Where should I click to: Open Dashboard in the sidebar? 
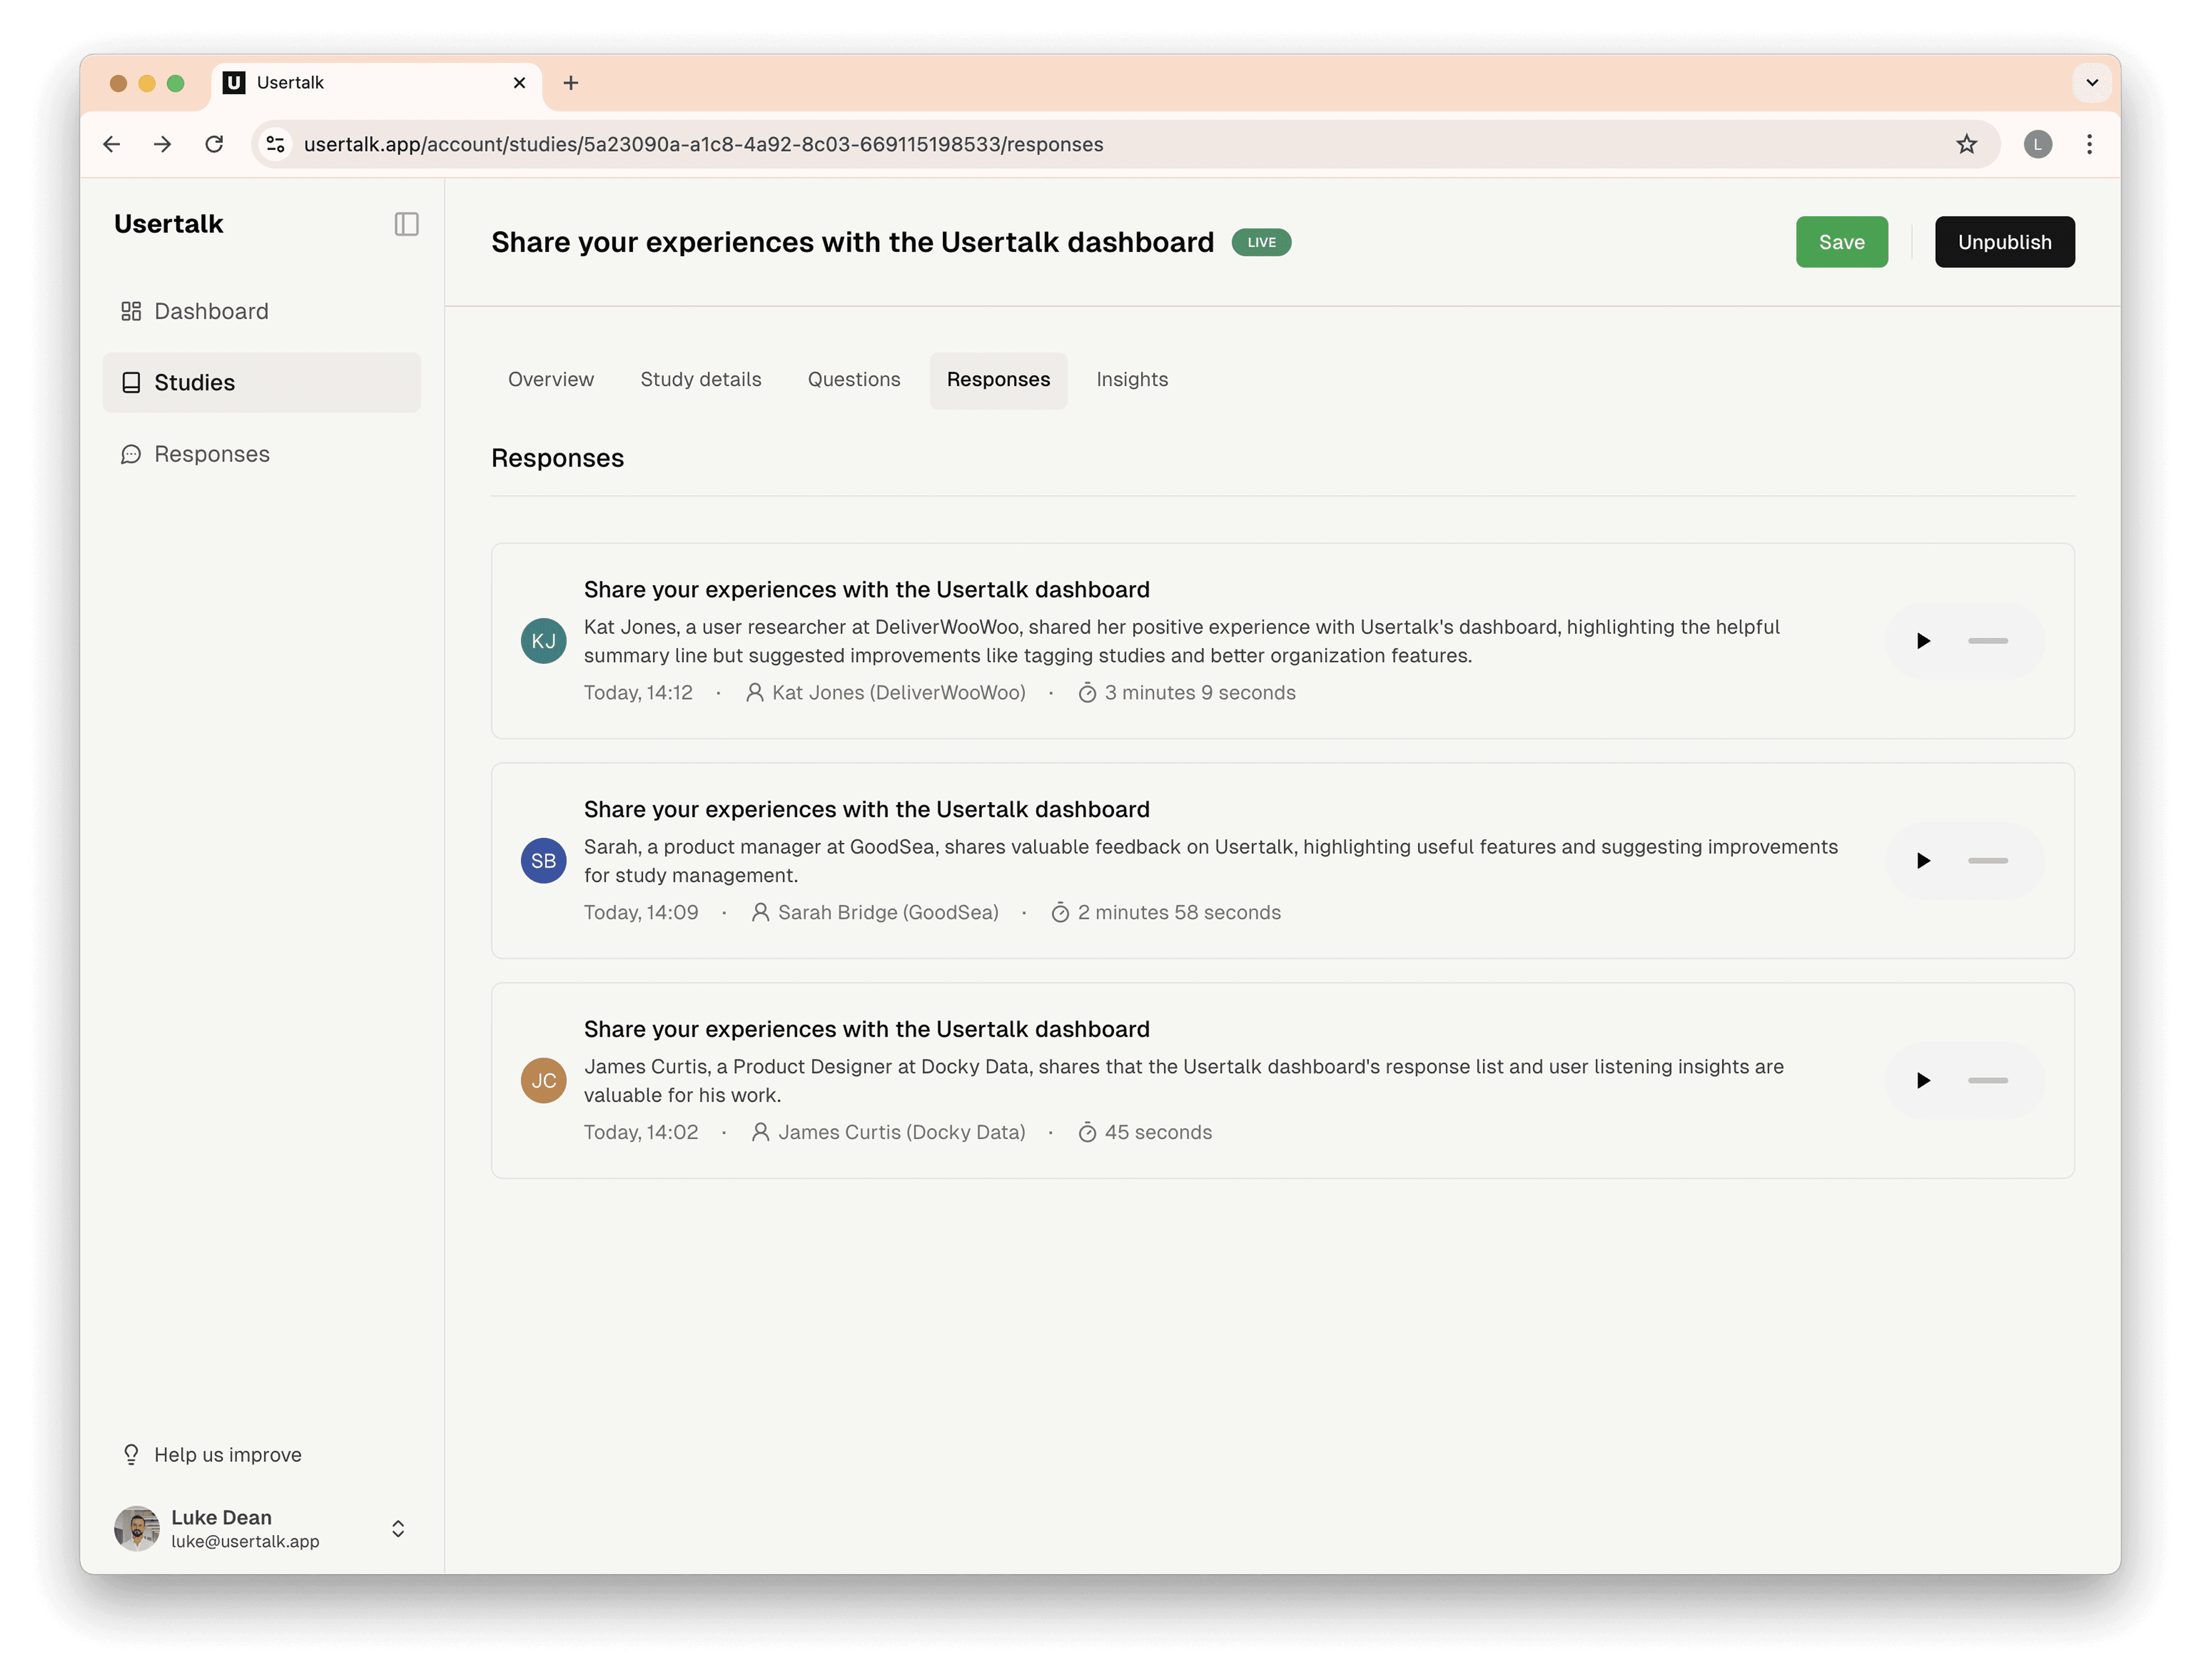[x=262, y=311]
